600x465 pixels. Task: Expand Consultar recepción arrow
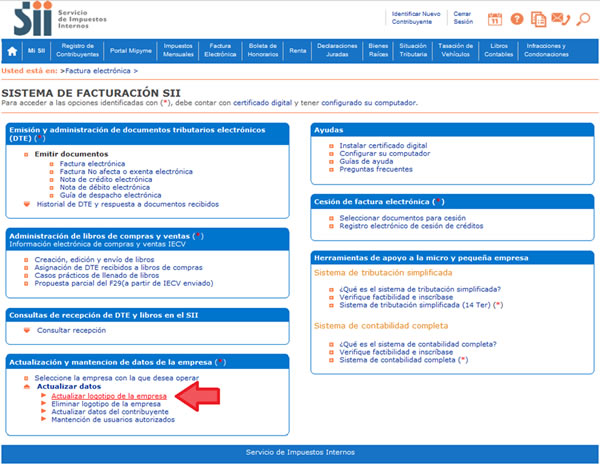click(x=26, y=330)
